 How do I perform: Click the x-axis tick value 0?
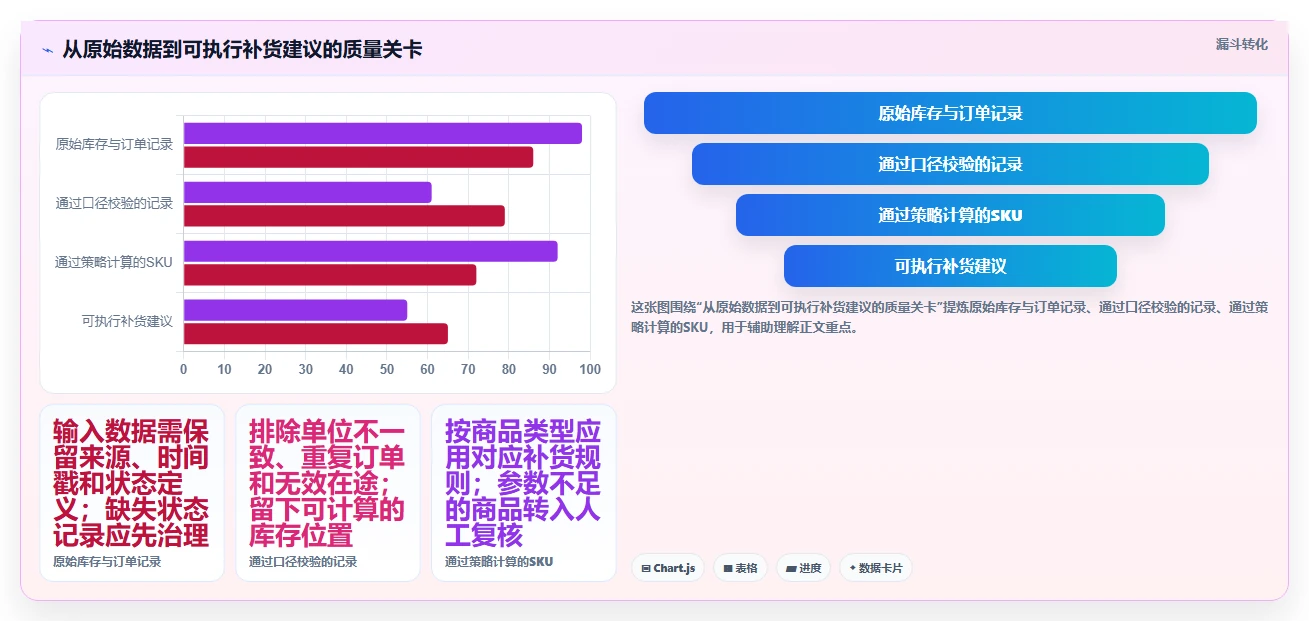183,369
